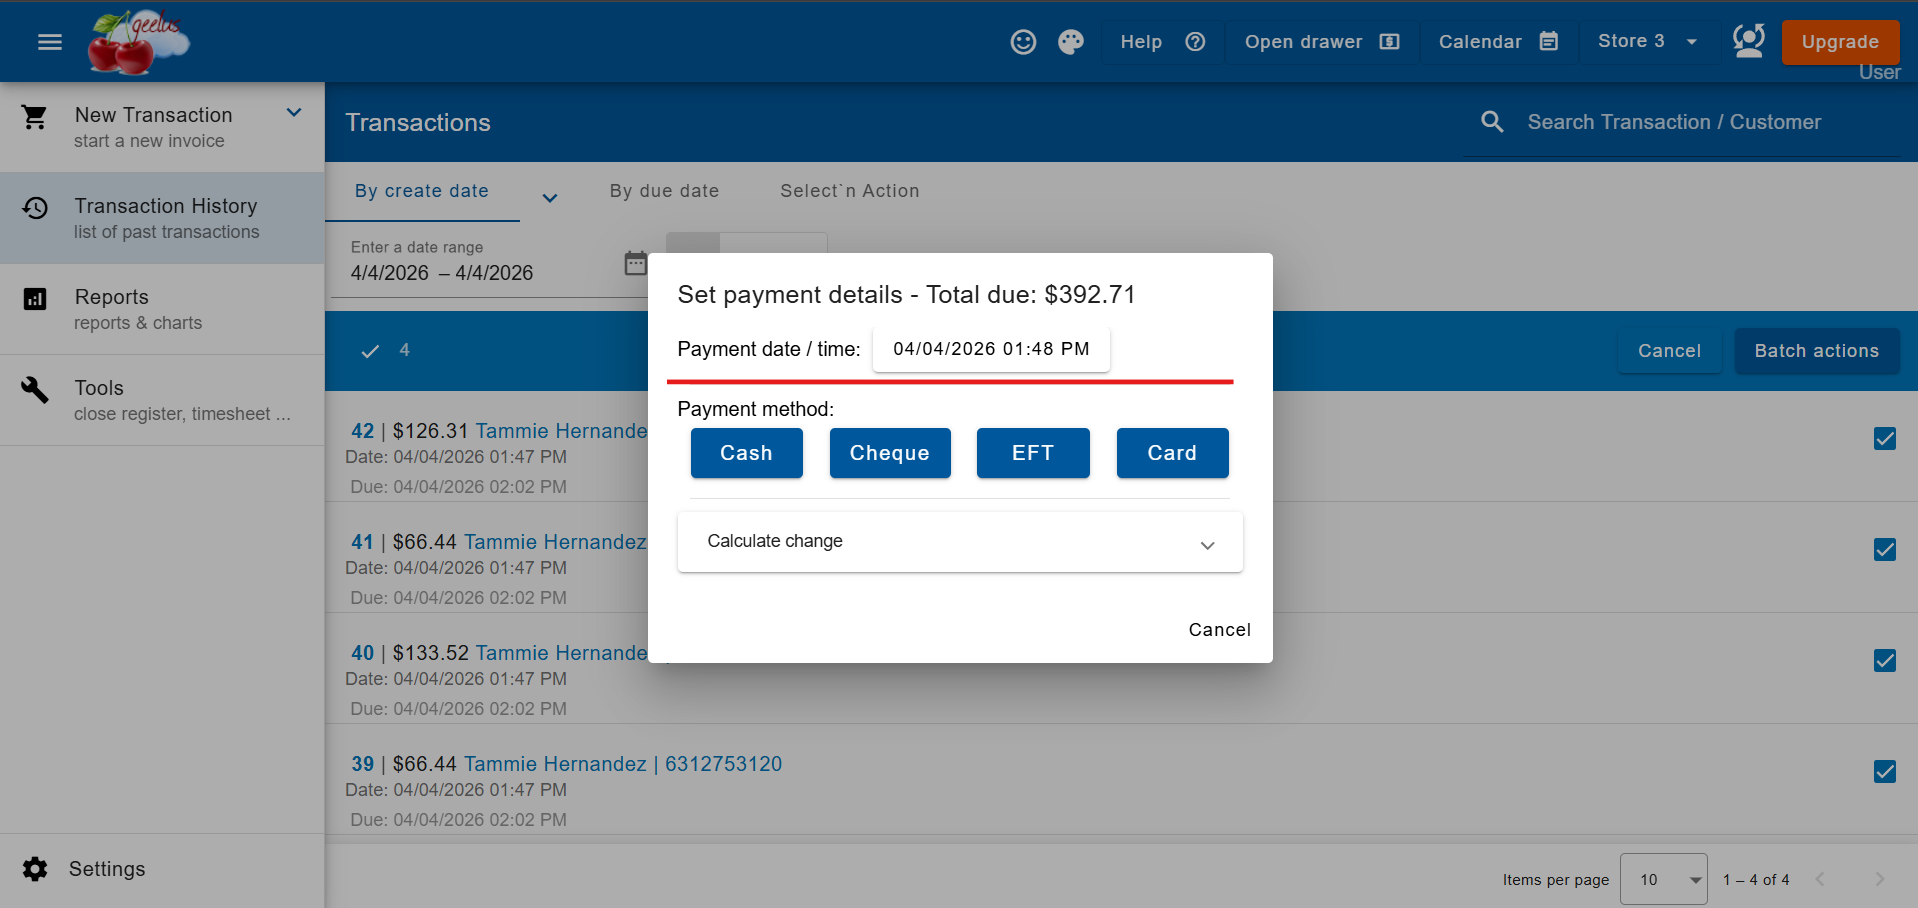Open the date range calendar icon

point(635,264)
